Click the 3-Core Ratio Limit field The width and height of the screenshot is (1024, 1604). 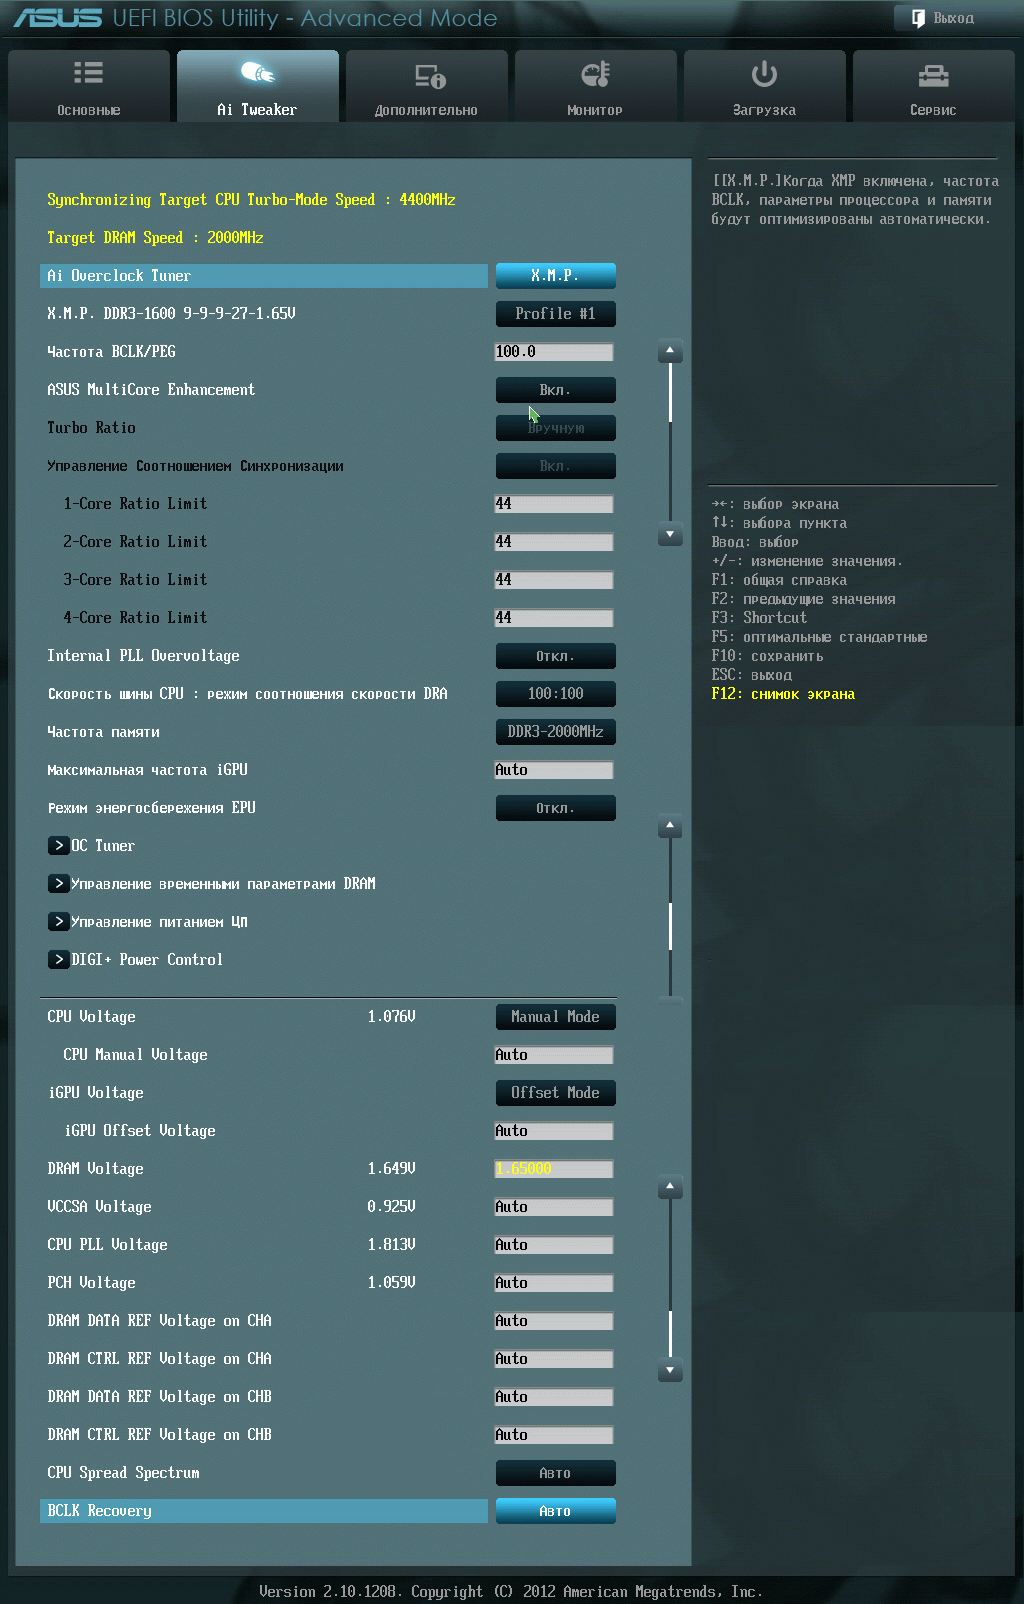[x=554, y=580]
